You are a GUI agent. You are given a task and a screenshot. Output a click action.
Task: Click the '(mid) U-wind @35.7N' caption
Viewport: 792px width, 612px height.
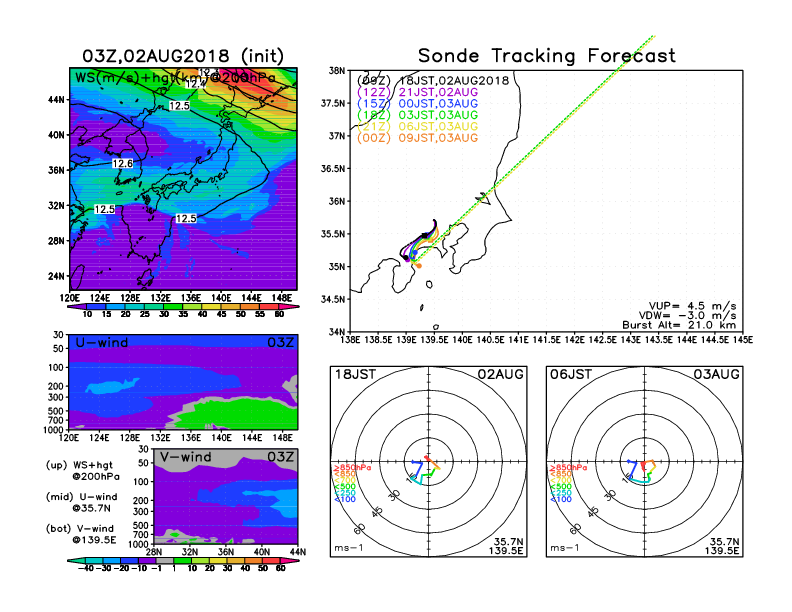coord(82,502)
